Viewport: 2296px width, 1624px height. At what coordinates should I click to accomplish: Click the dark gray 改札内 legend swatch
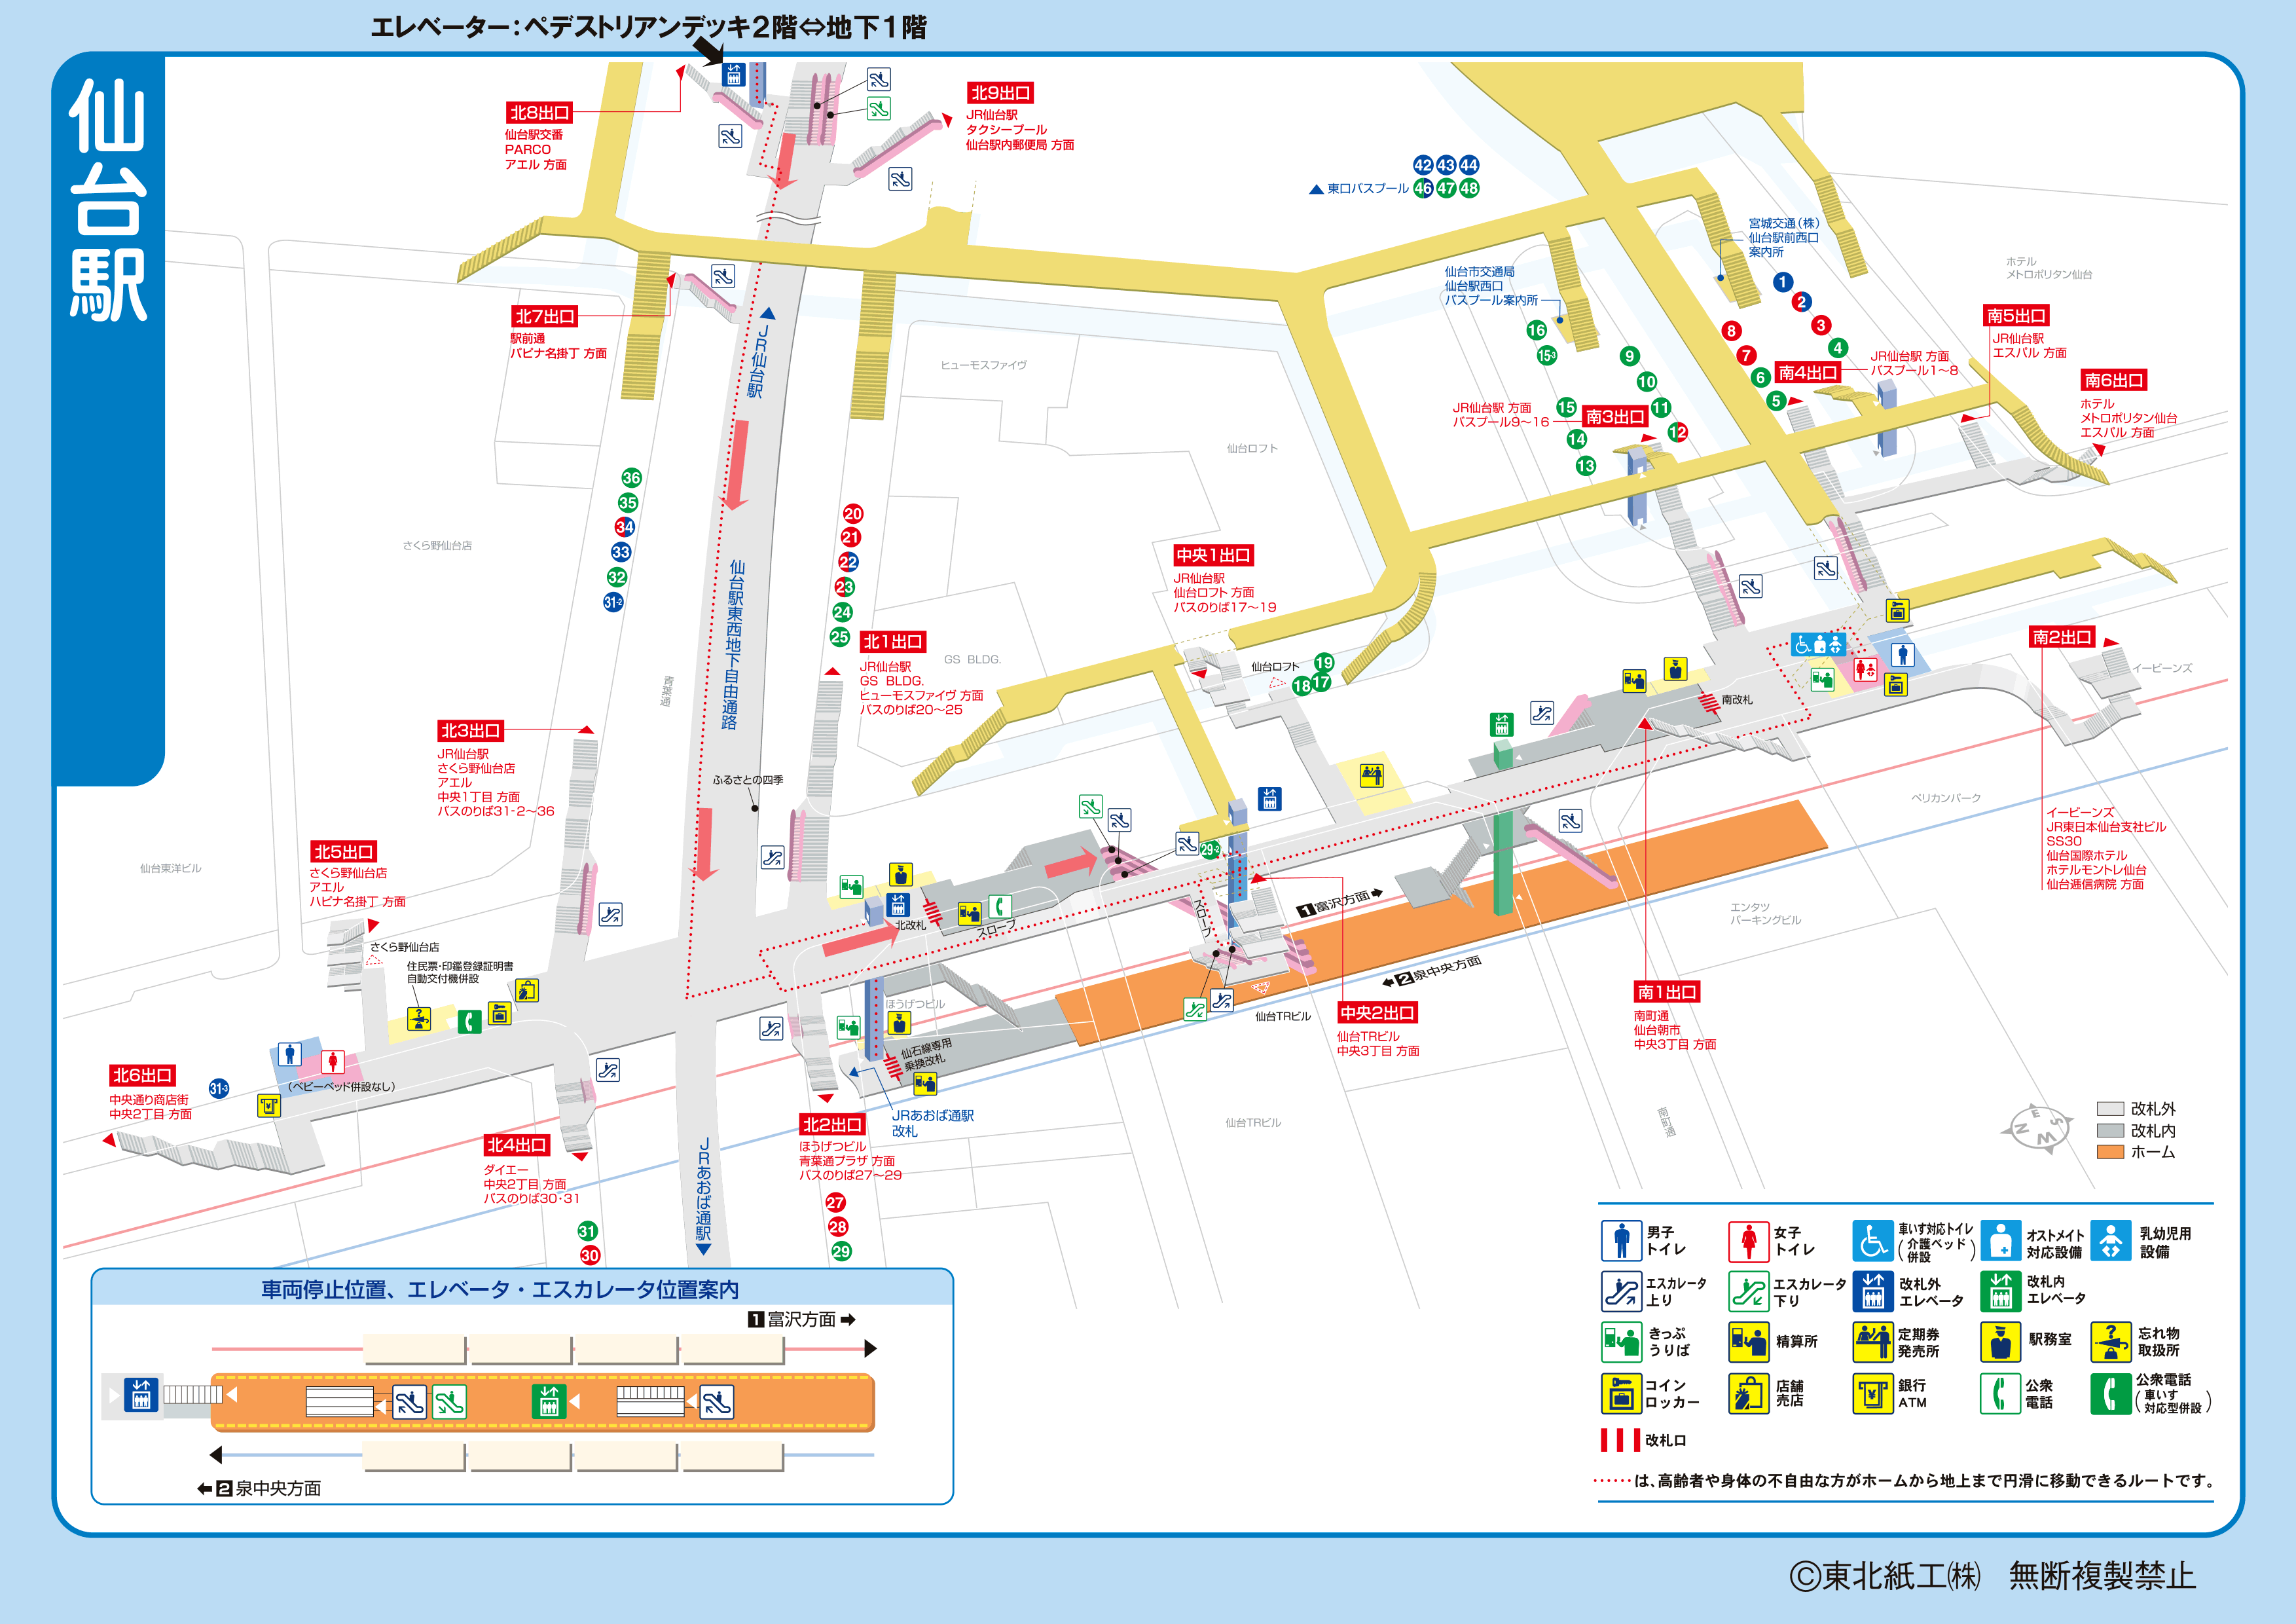tap(2110, 1130)
